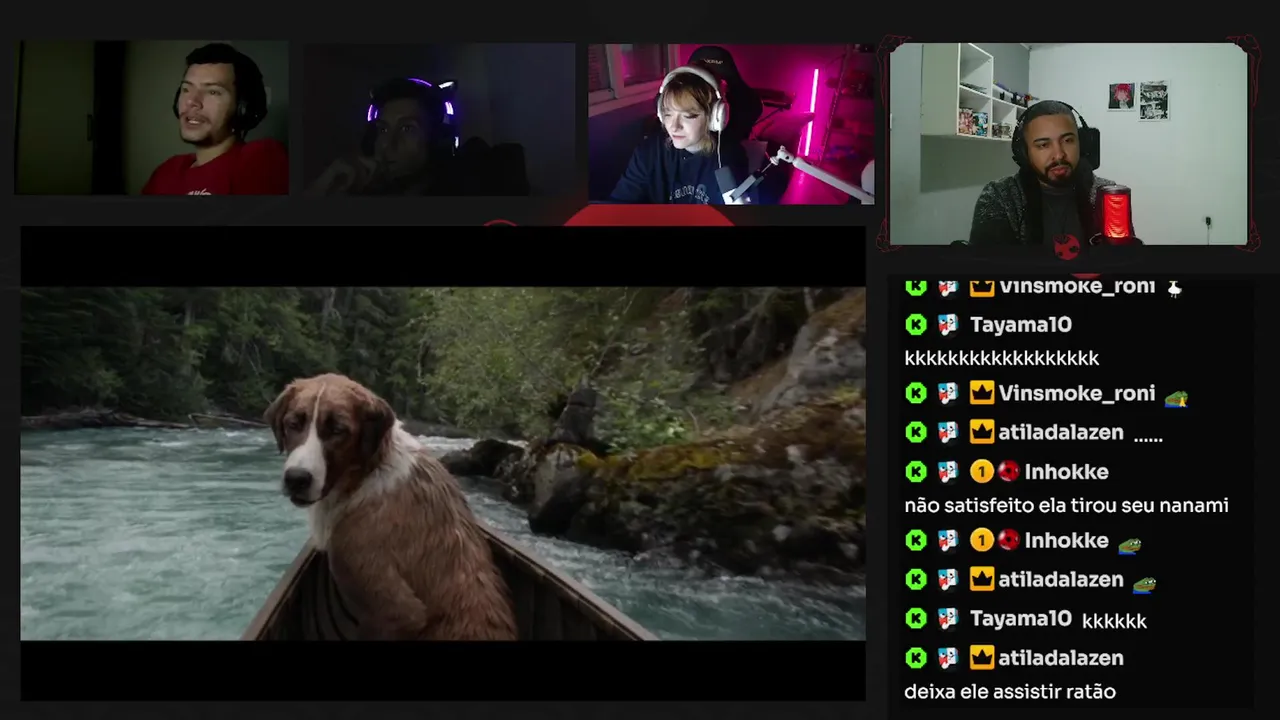Viewport: 1280px width, 720px height.
Task: Click the bird emoji after top Vinsmoke_roni
Action: click(1175, 288)
